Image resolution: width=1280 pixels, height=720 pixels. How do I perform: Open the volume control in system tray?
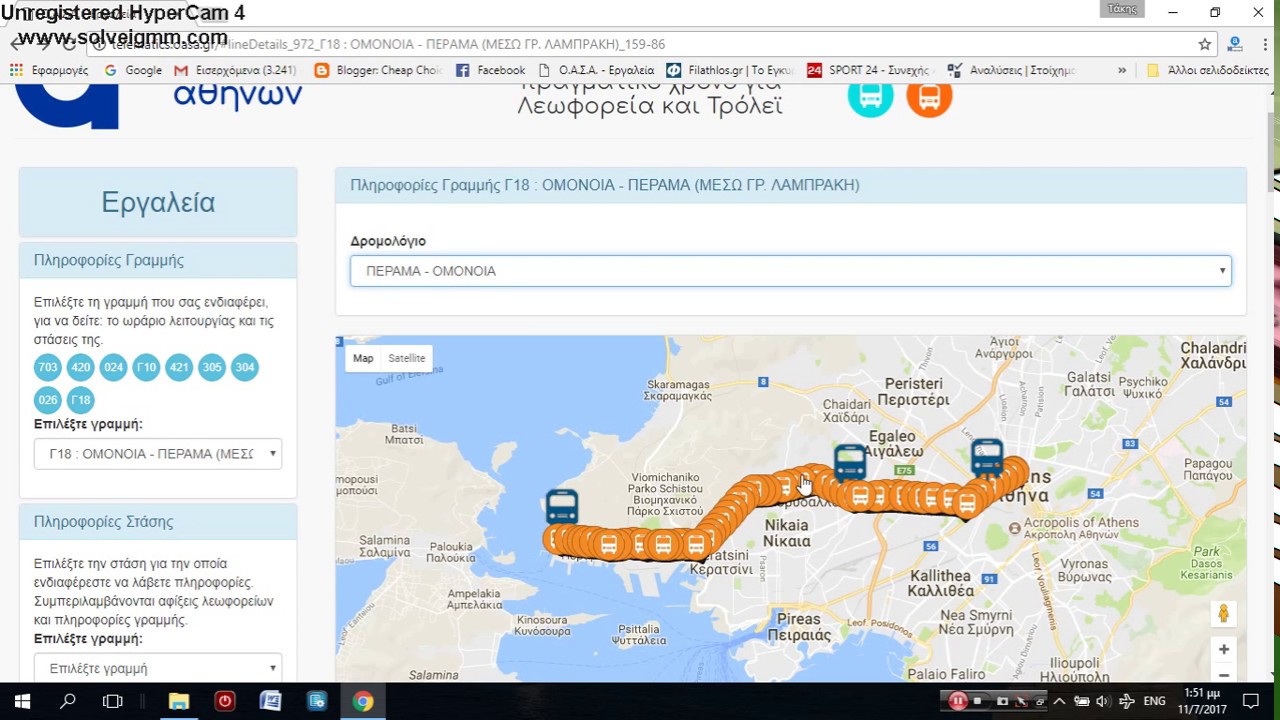[1103, 701]
